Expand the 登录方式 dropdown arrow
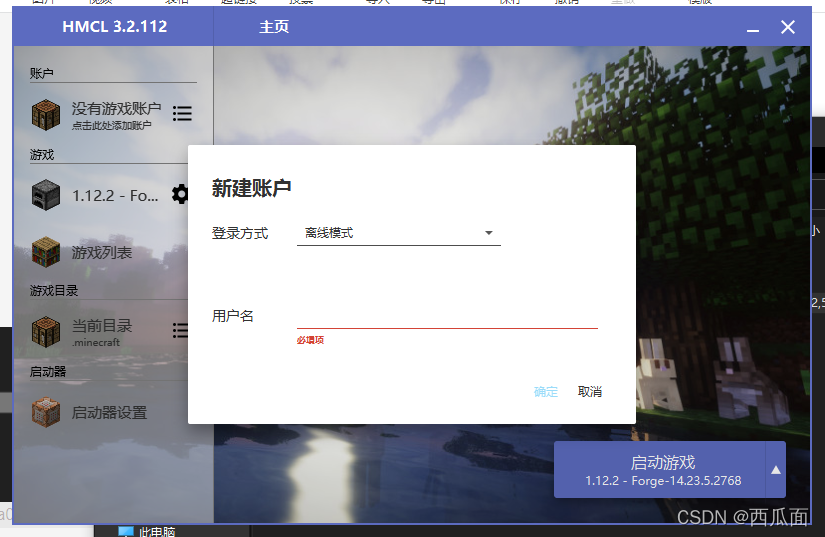Image resolution: width=825 pixels, height=537 pixels. 489,232
